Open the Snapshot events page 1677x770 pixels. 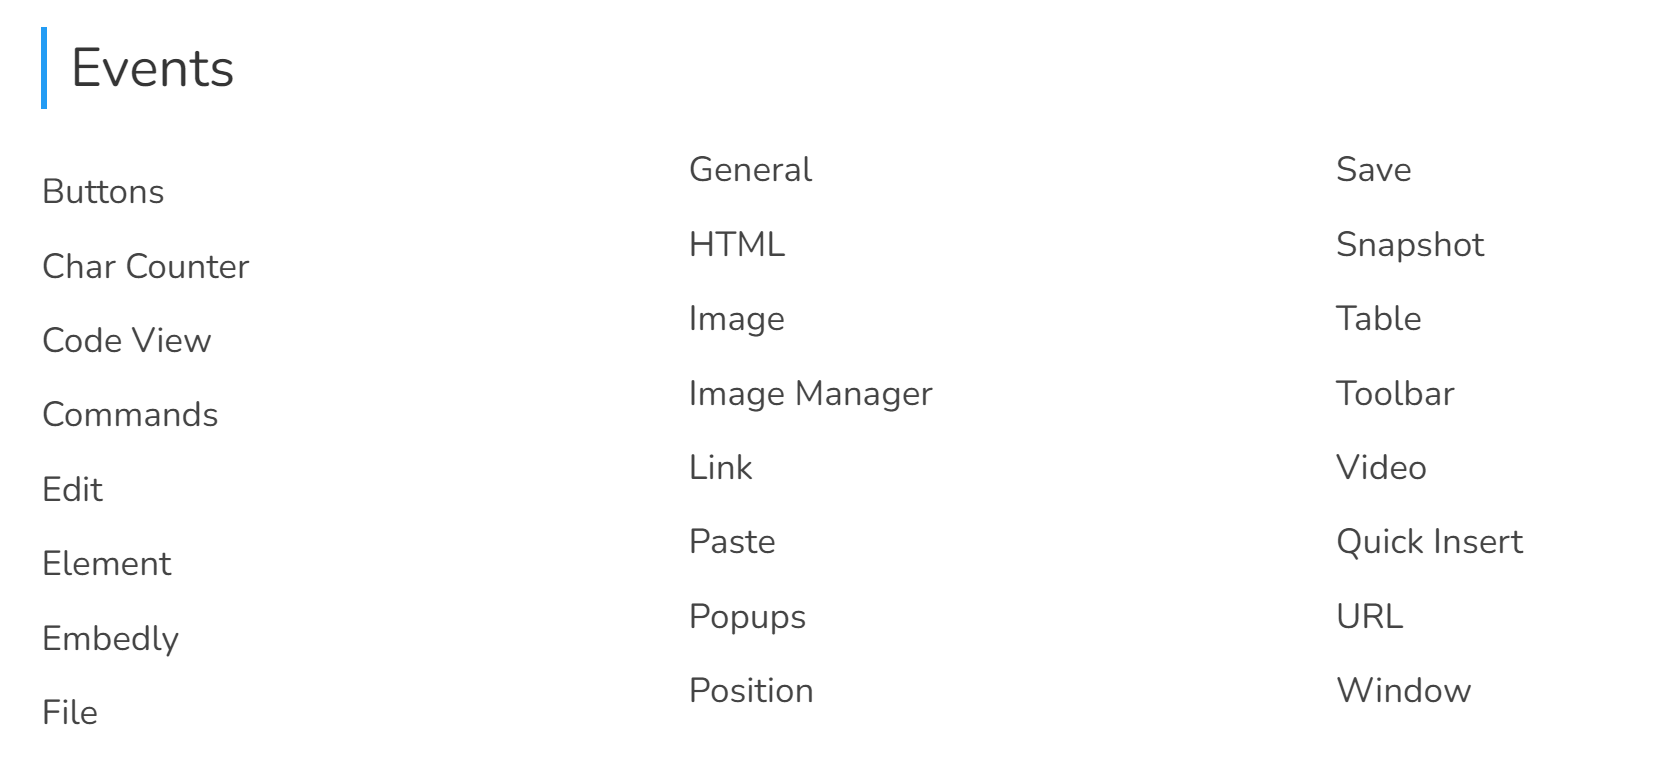(x=1409, y=243)
